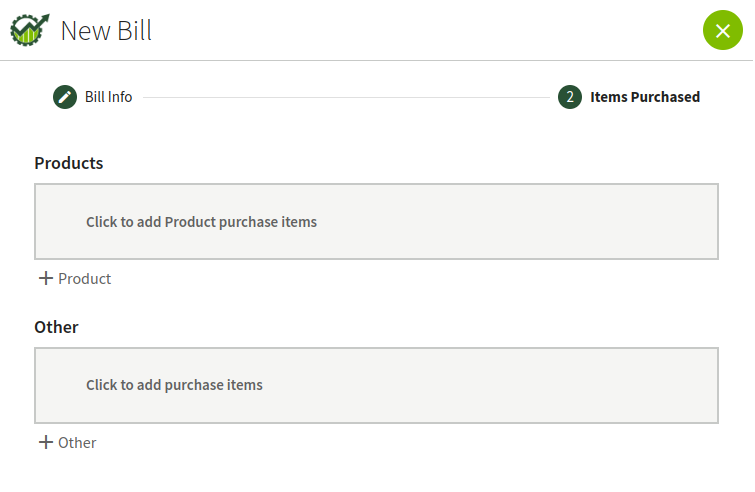Click to add Product purchase items box

[376, 221]
